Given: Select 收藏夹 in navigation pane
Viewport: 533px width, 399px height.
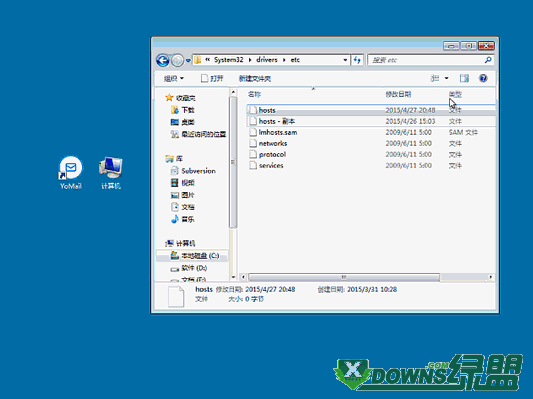Looking at the screenshot, I should point(180,98).
